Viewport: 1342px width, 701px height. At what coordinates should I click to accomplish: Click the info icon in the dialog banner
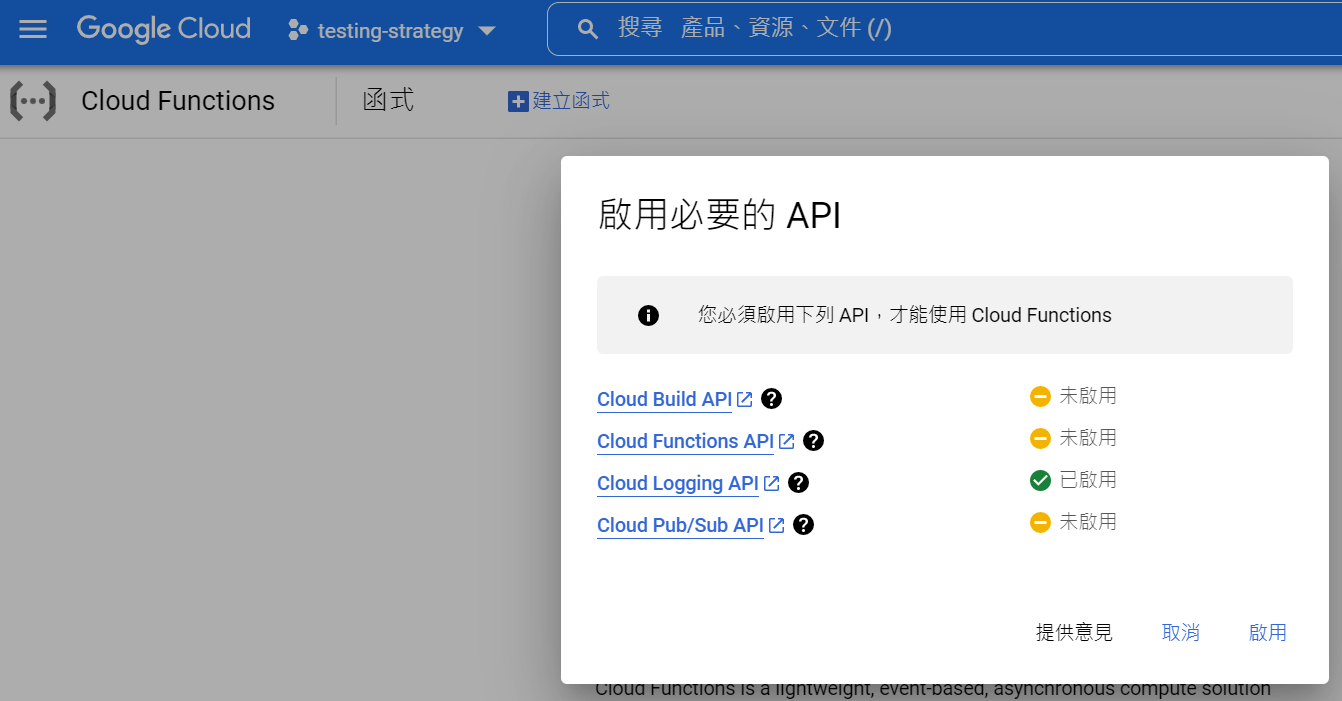648,315
